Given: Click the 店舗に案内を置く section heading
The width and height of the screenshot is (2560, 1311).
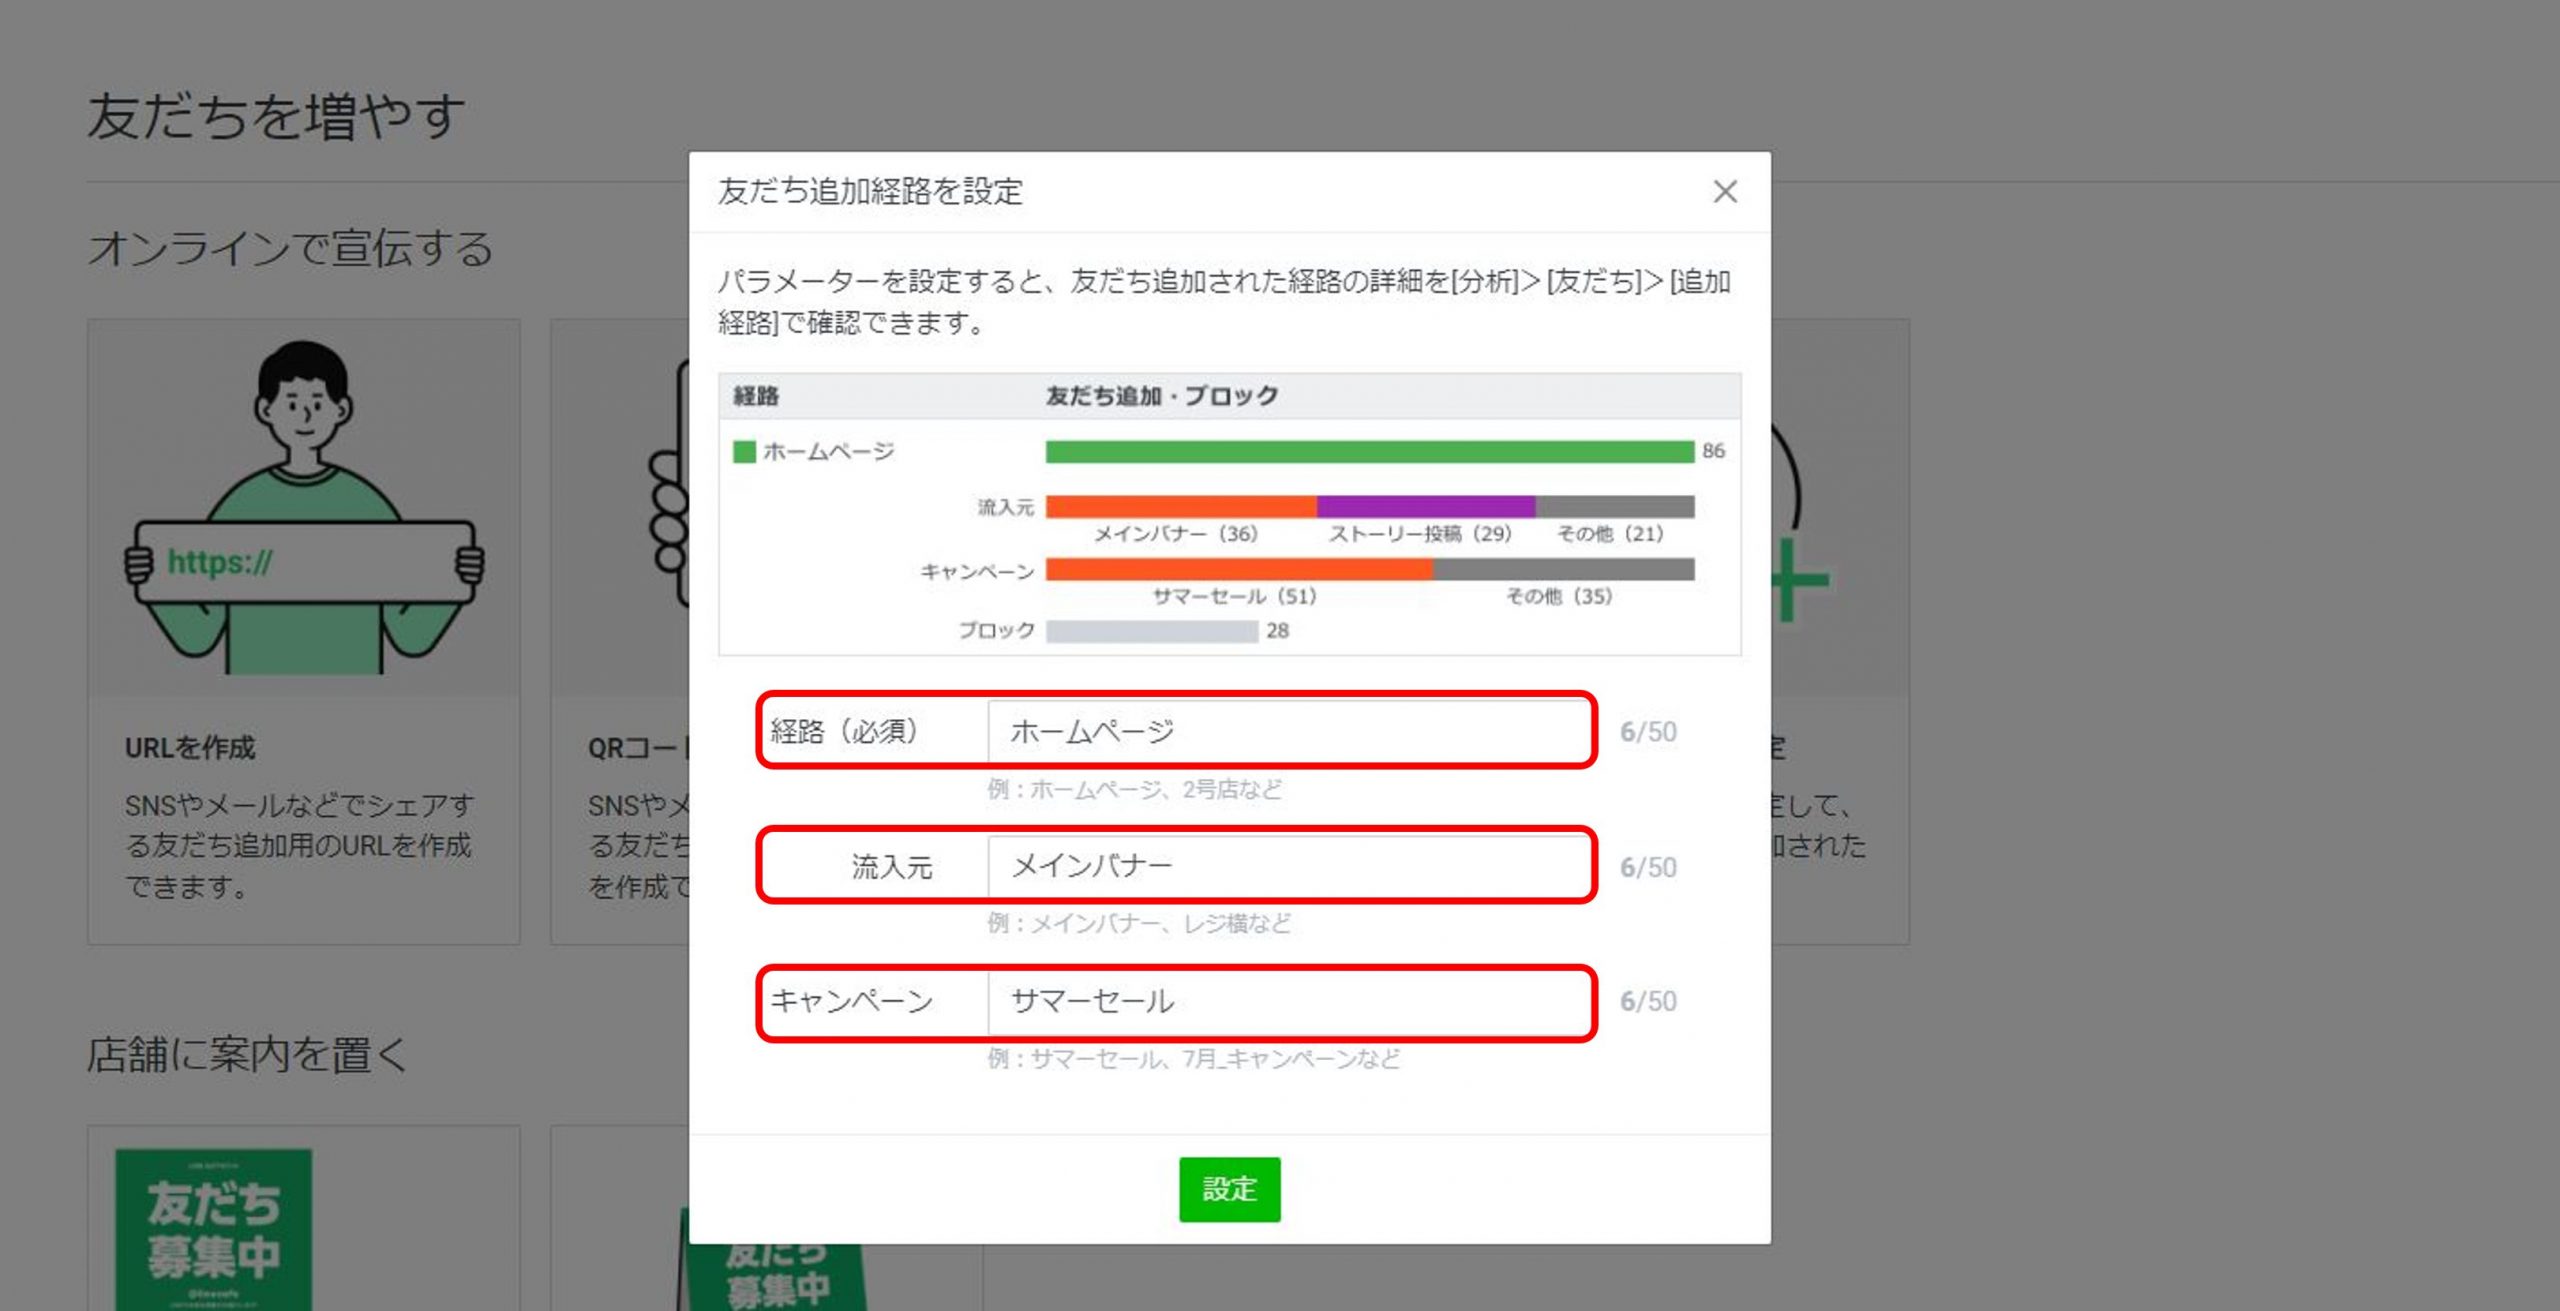Looking at the screenshot, I should point(247,1054).
